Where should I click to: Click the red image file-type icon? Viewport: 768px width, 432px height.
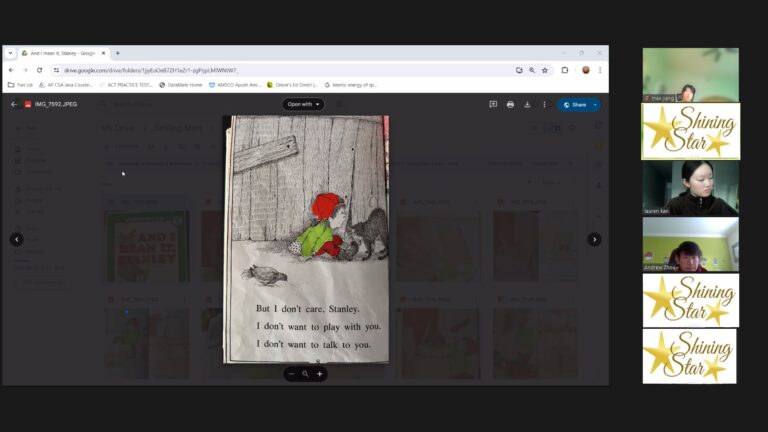28,104
